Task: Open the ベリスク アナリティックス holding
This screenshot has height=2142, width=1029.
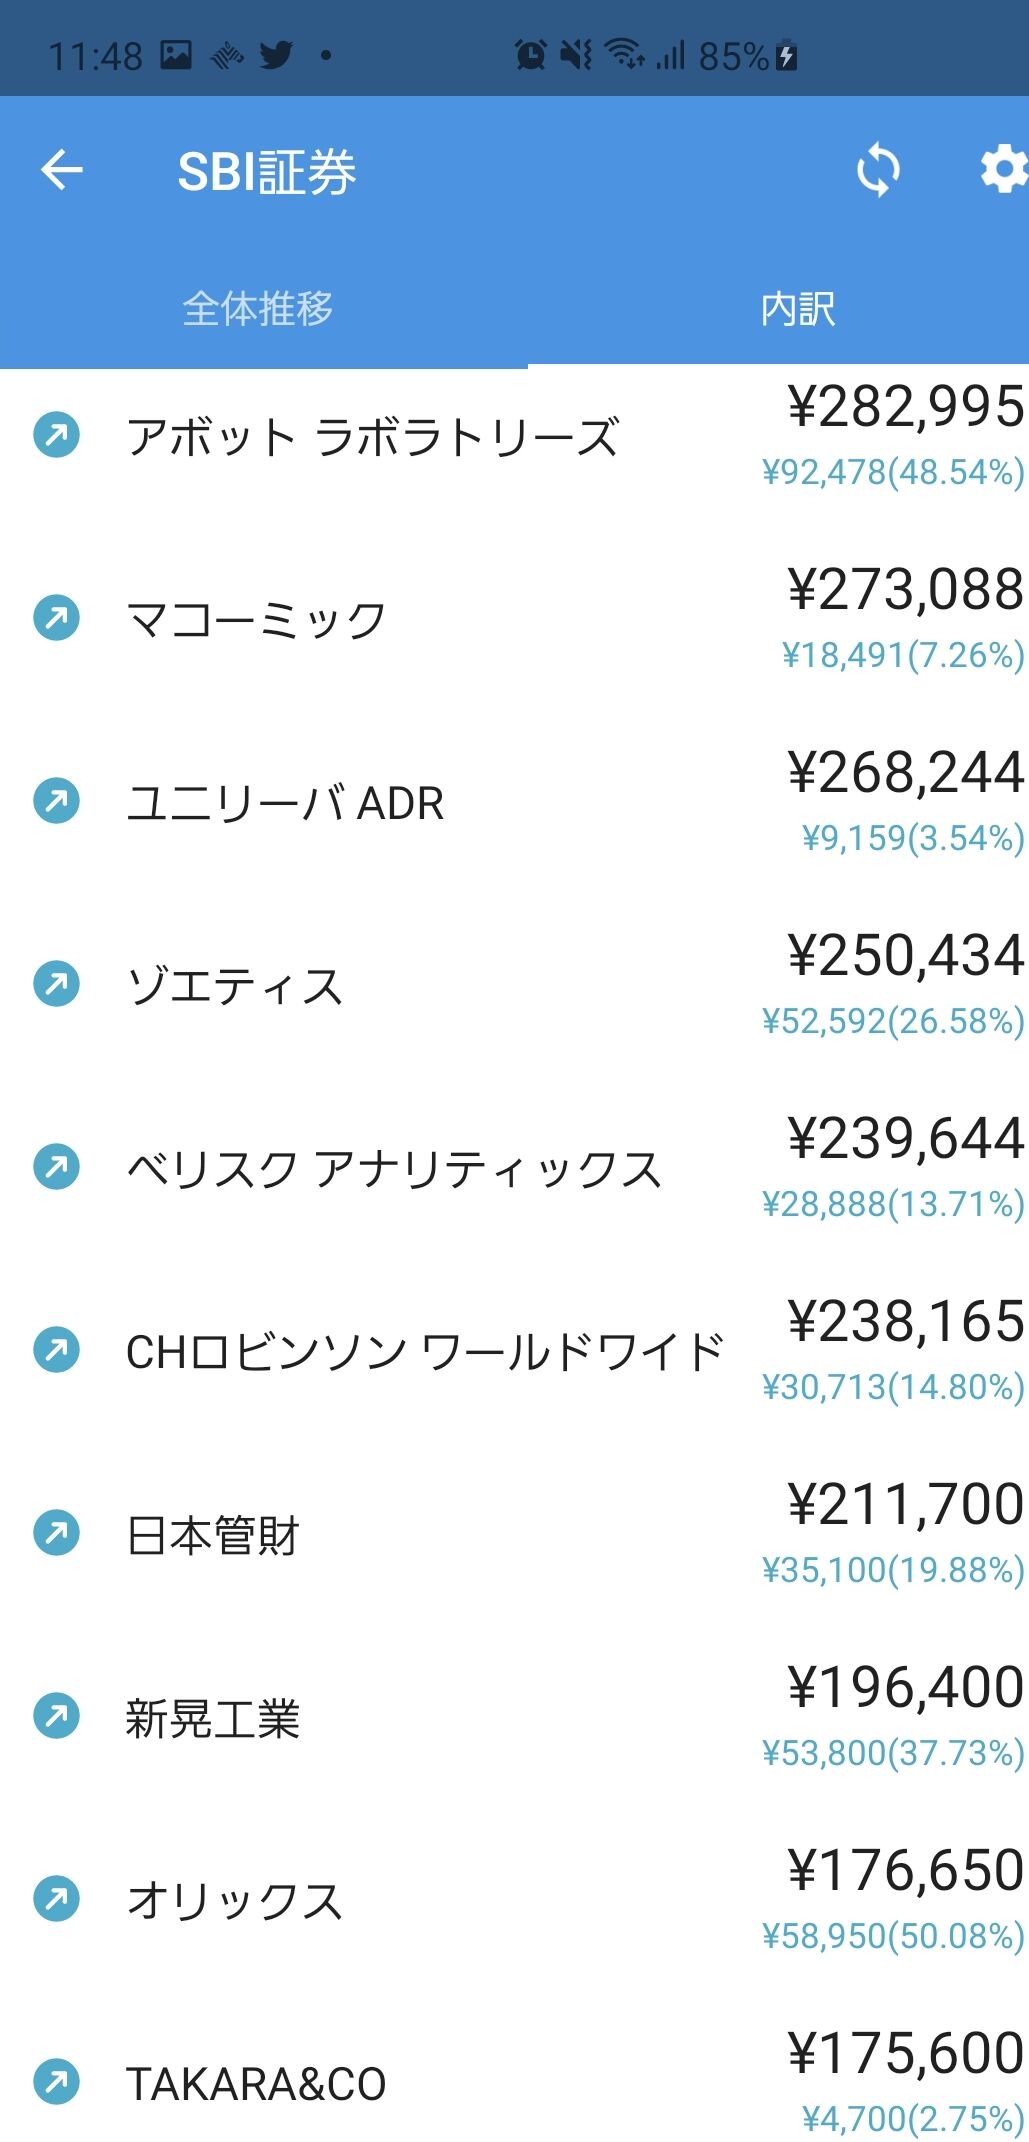Action: (514, 1167)
